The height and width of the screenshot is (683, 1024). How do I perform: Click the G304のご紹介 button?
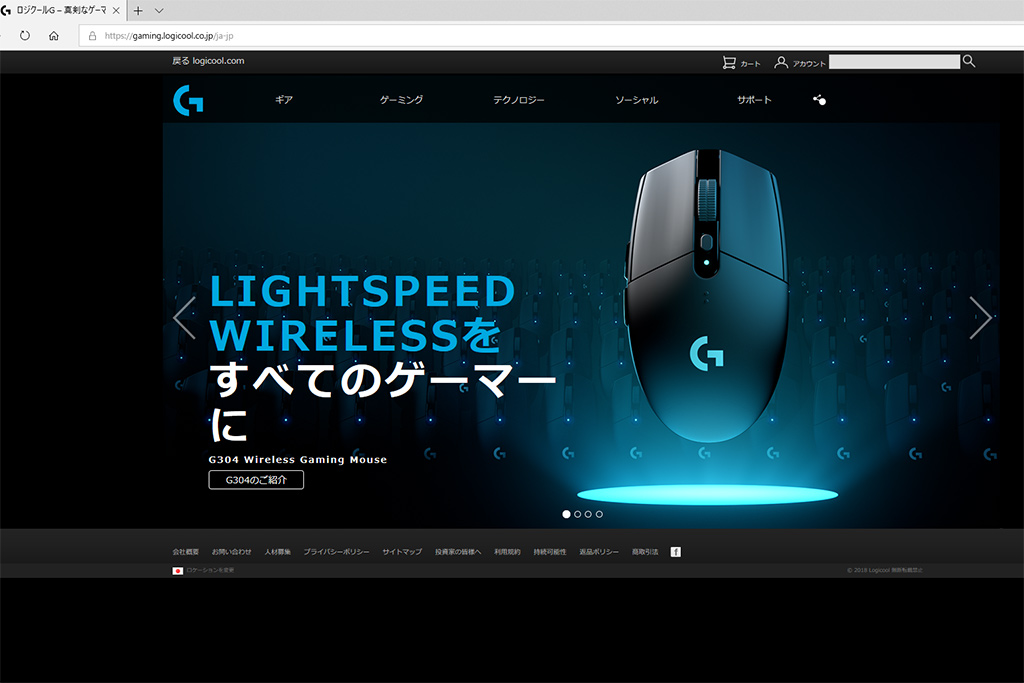(256, 480)
